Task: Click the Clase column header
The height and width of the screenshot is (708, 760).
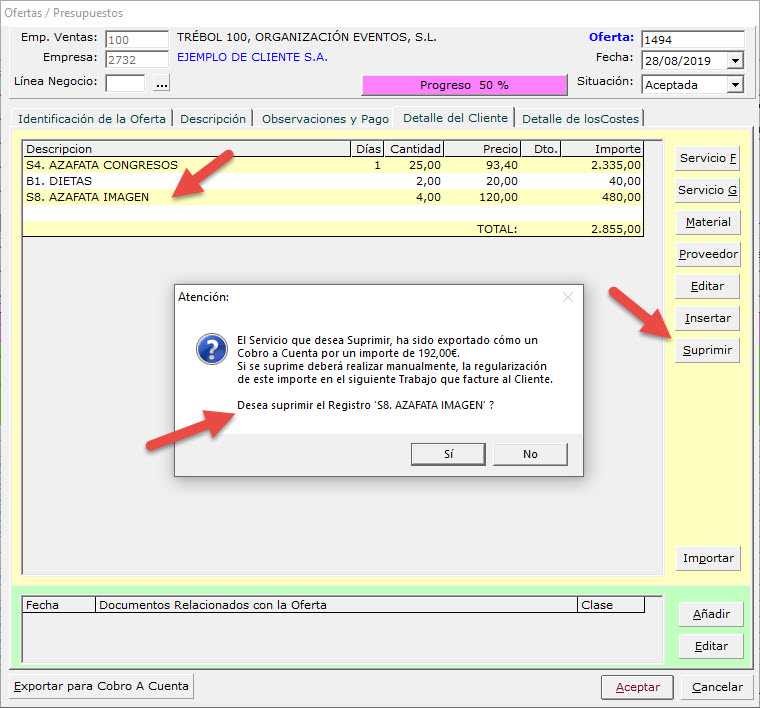Action: (x=611, y=605)
